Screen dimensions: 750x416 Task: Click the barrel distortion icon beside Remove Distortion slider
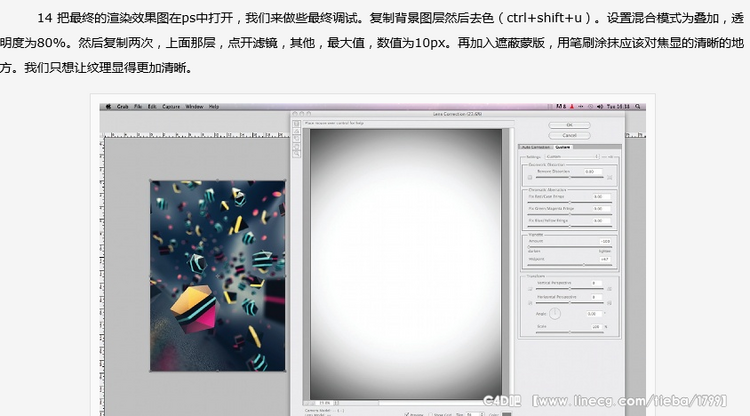click(529, 177)
